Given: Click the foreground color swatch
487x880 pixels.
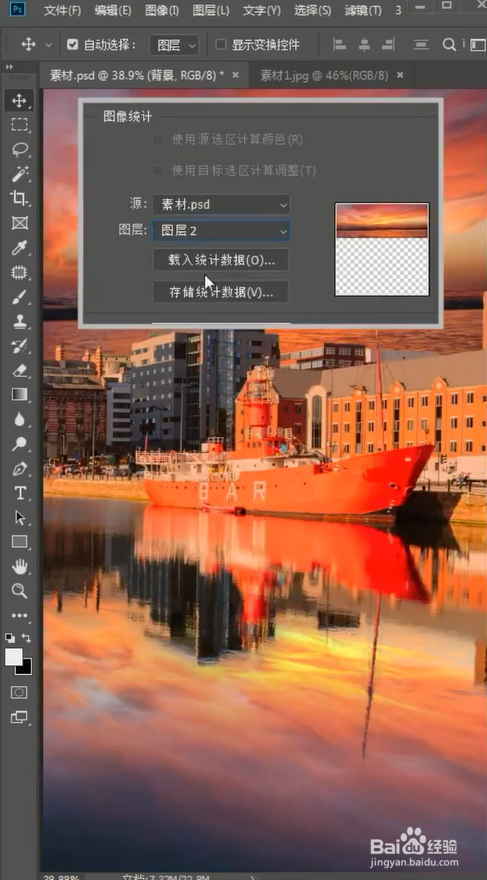Looking at the screenshot, I should coord(13,657).
